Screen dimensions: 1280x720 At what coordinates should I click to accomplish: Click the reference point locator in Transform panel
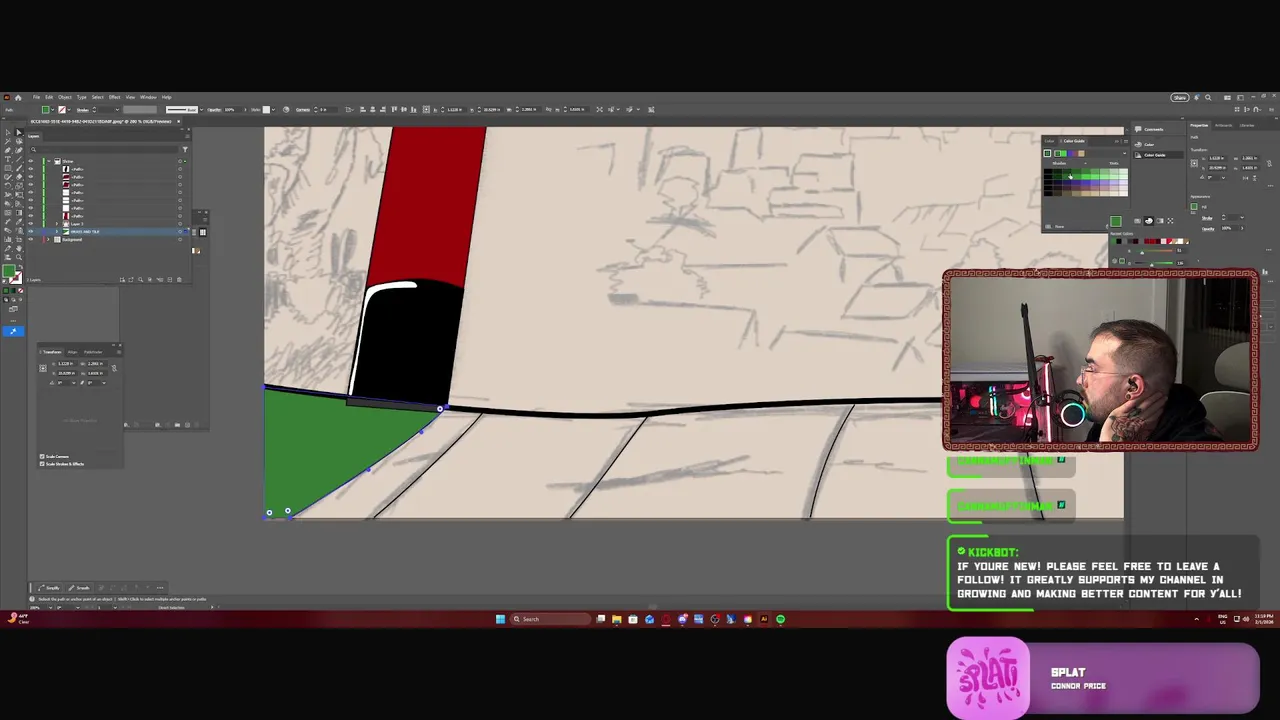pos(42,368)
